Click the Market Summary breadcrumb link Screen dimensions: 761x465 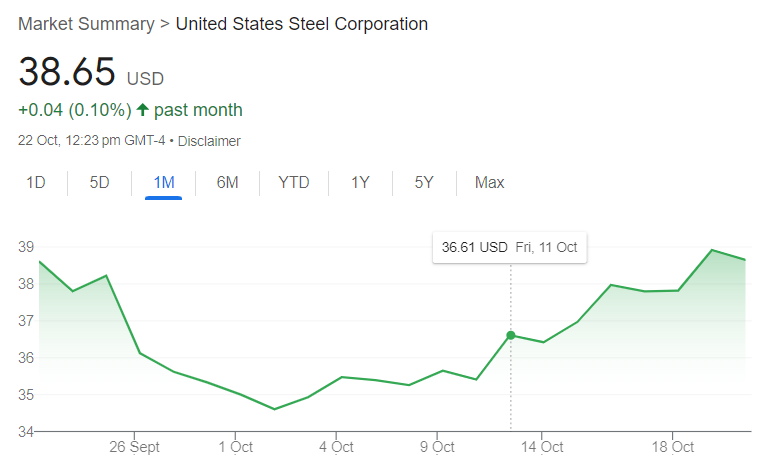pyautogui.click(x=85, y=23)
